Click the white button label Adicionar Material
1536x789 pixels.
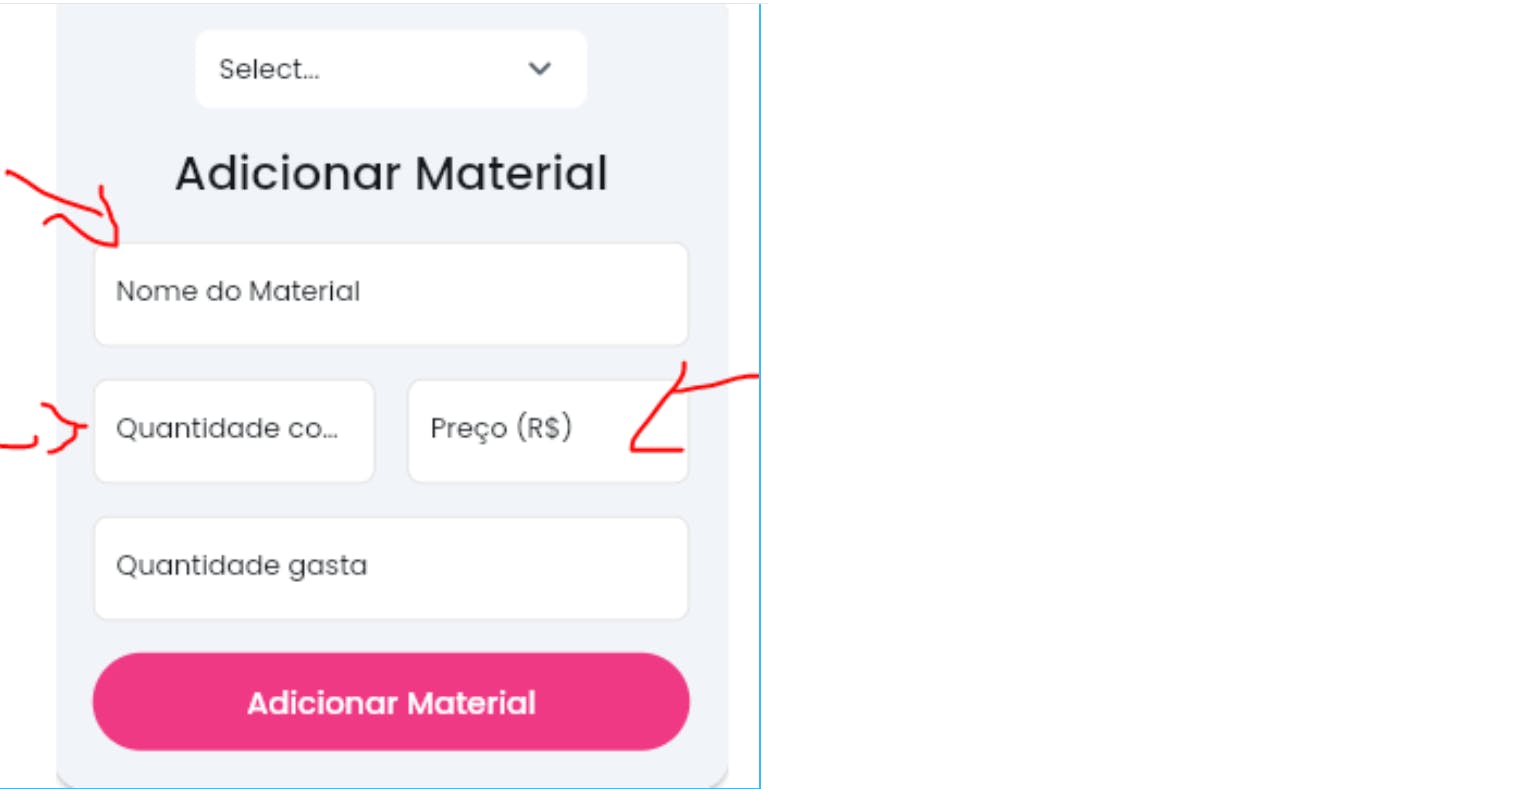391,703
